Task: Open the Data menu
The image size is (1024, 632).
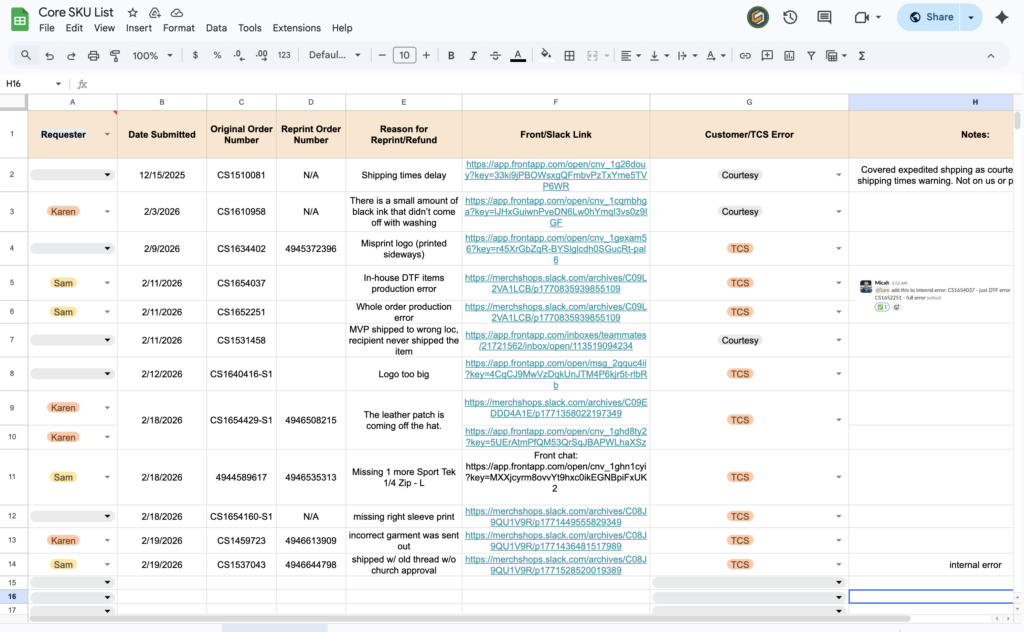Action: pyautogui.click(x=216, y=28)
